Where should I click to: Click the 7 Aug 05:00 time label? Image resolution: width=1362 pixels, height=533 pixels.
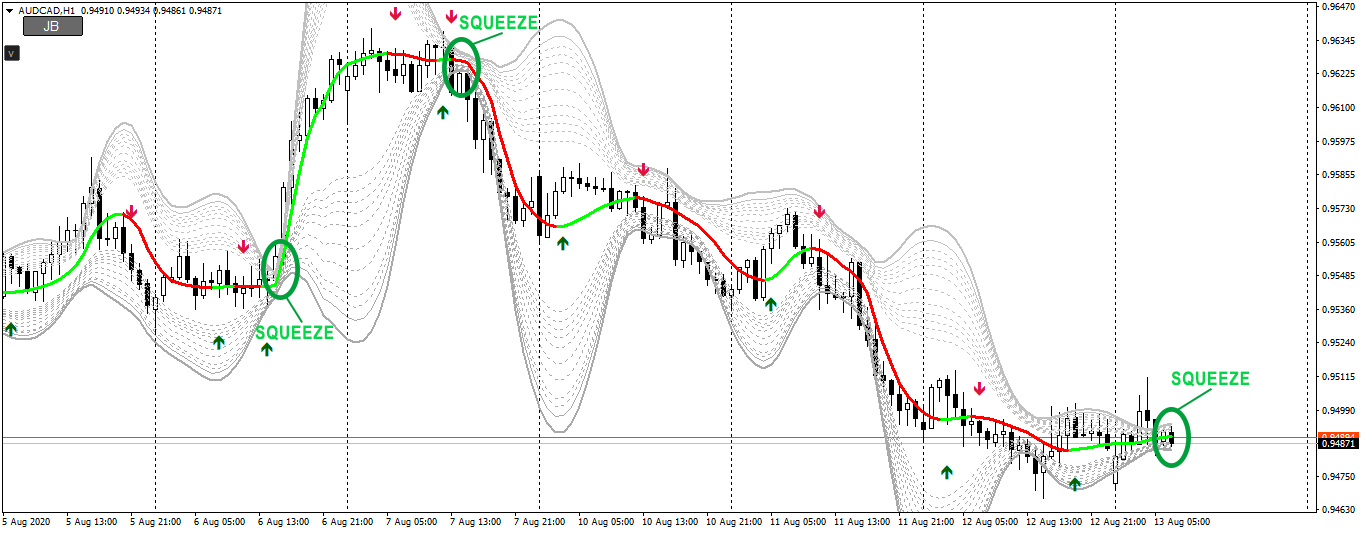click(412, 522)
